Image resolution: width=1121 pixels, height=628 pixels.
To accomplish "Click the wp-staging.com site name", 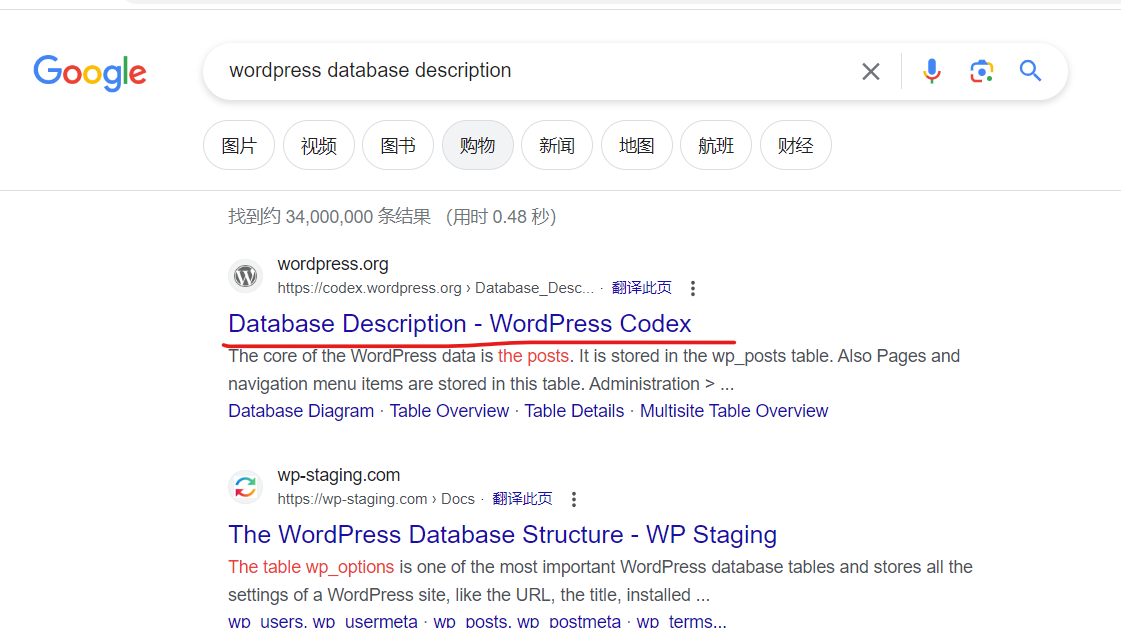I will point(339,475).
